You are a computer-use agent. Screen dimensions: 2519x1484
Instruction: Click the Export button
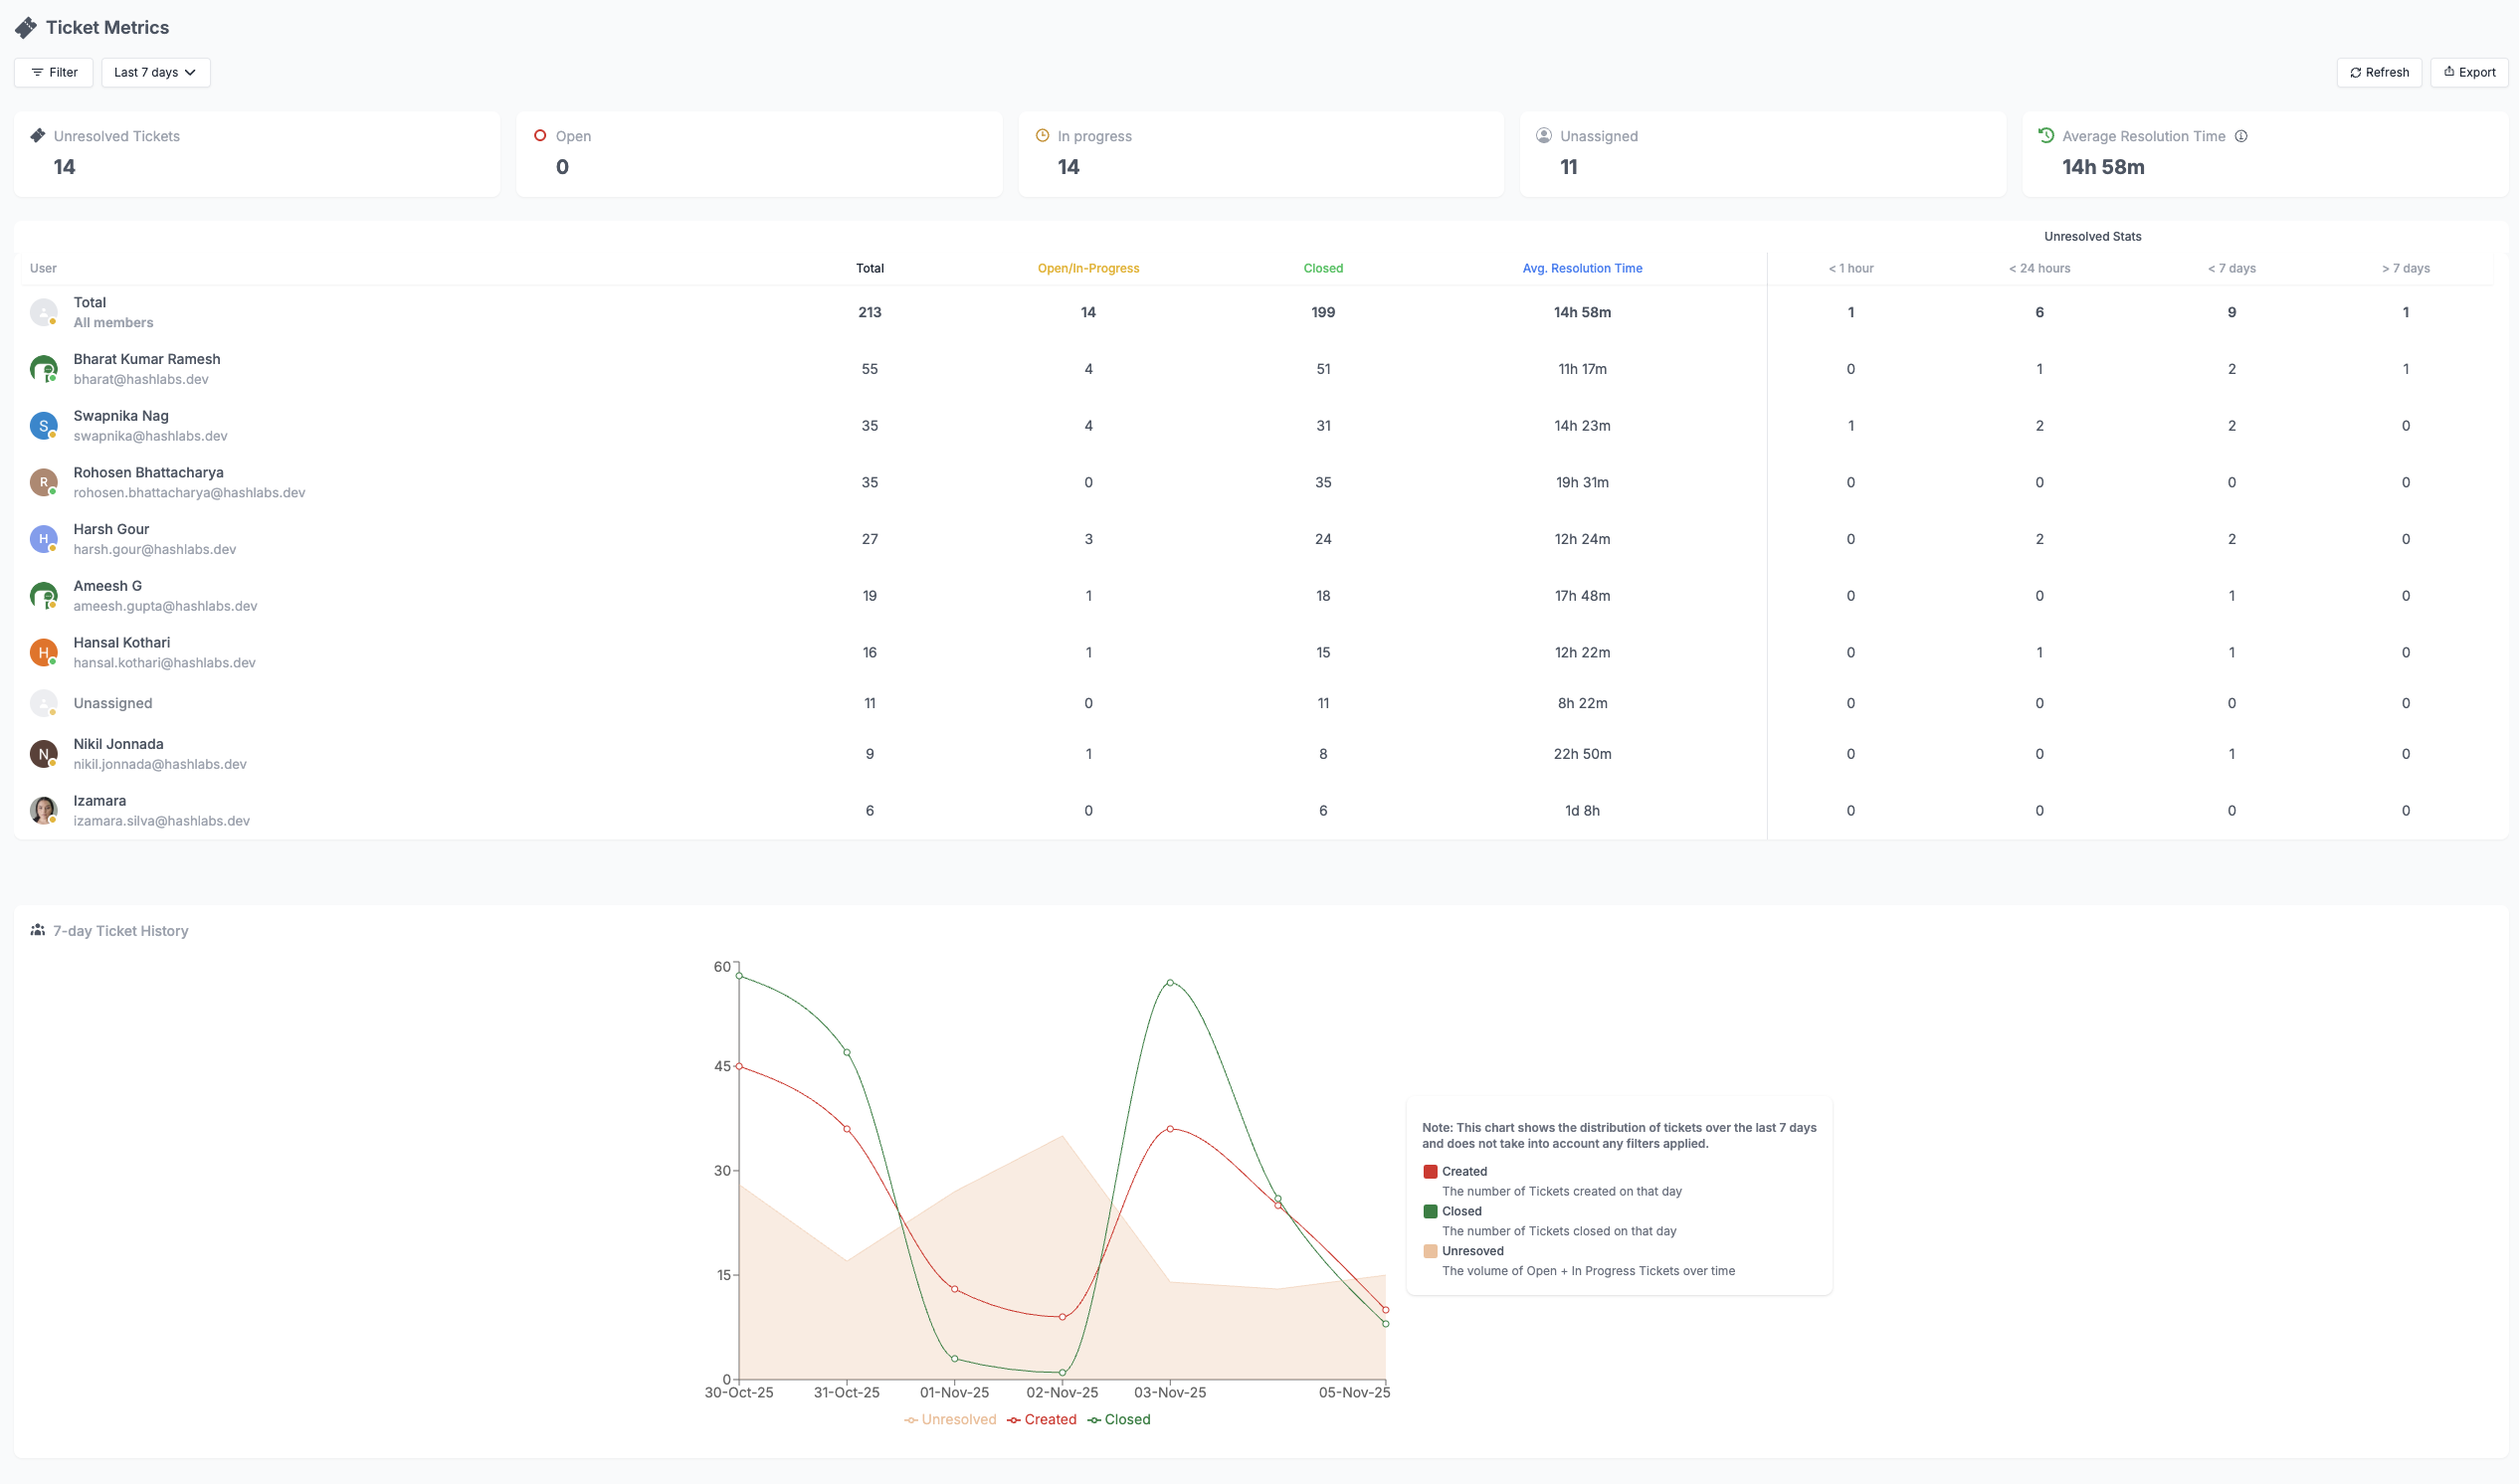point(2469,72)
